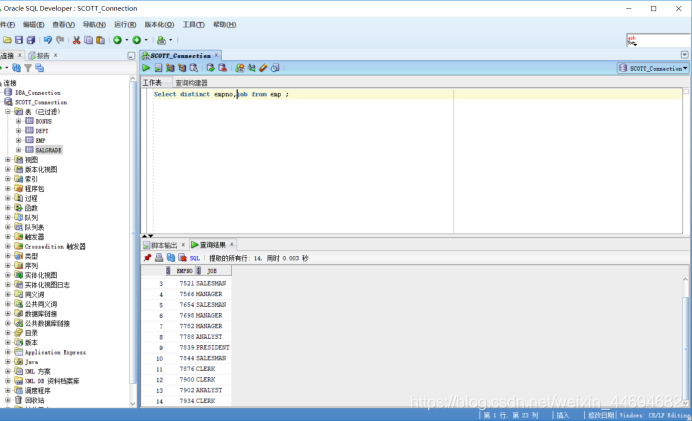
Task: Click the Save All icon
Action: pyautogui.click(x=31, y=40)
